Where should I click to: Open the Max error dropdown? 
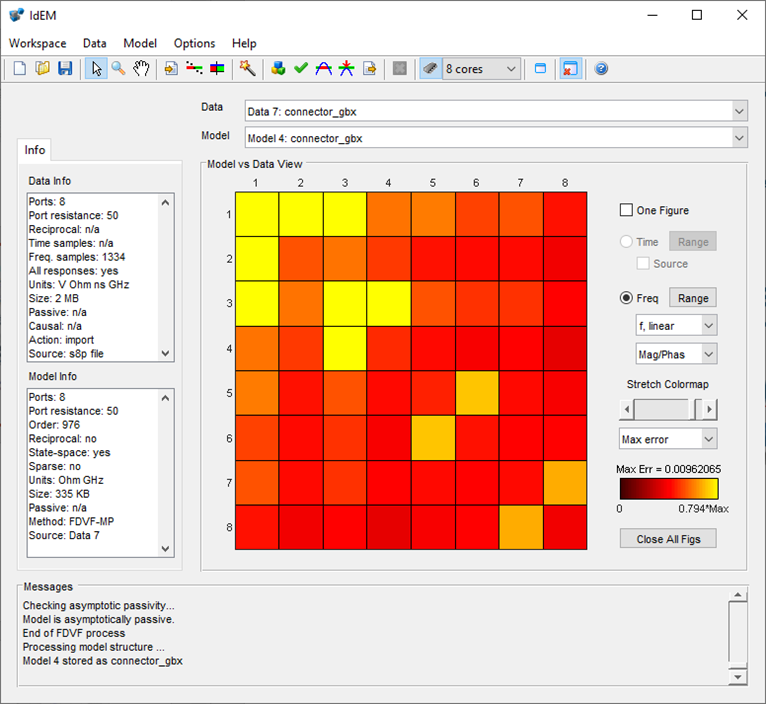(x=668, y=439)
